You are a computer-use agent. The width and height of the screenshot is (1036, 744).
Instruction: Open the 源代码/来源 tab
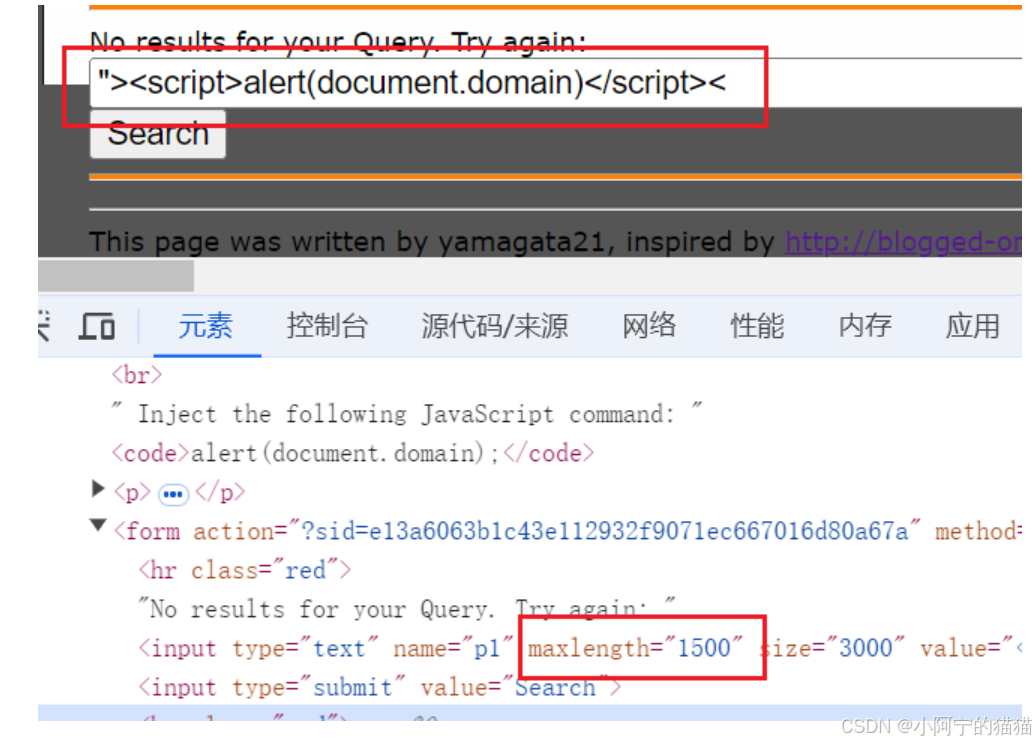(x=495, y=326)
